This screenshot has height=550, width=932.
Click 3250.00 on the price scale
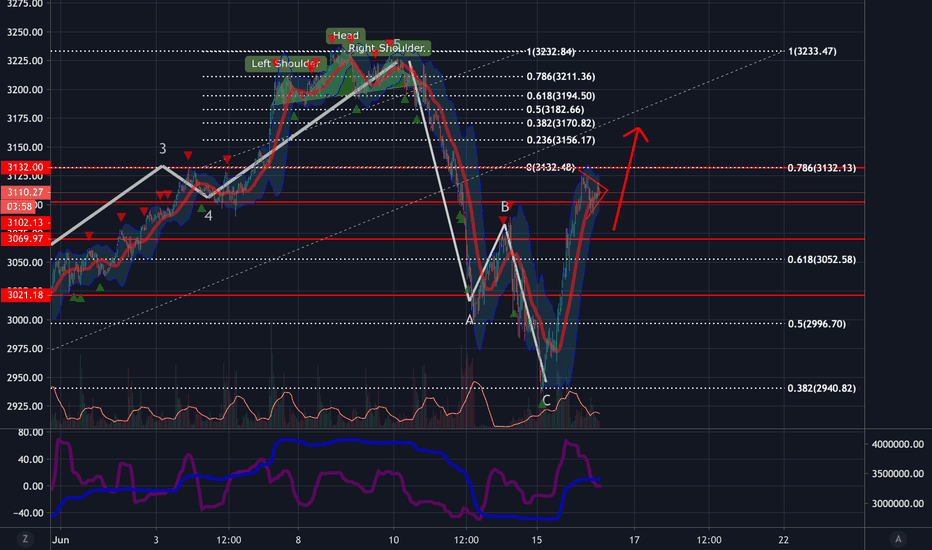24,32
